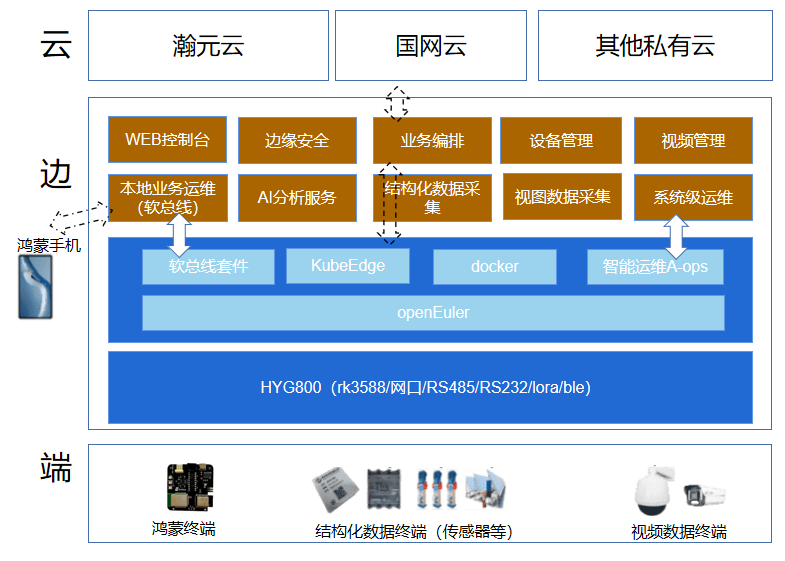785x561 pixels.
Task: Click the docker box
Action: pos(495,267)
